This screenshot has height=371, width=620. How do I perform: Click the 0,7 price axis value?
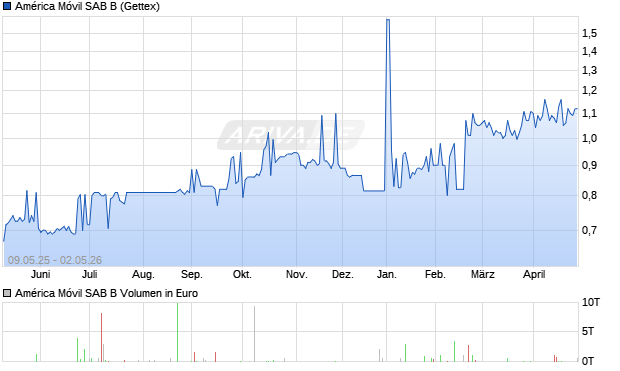click(x=589, y=230)
